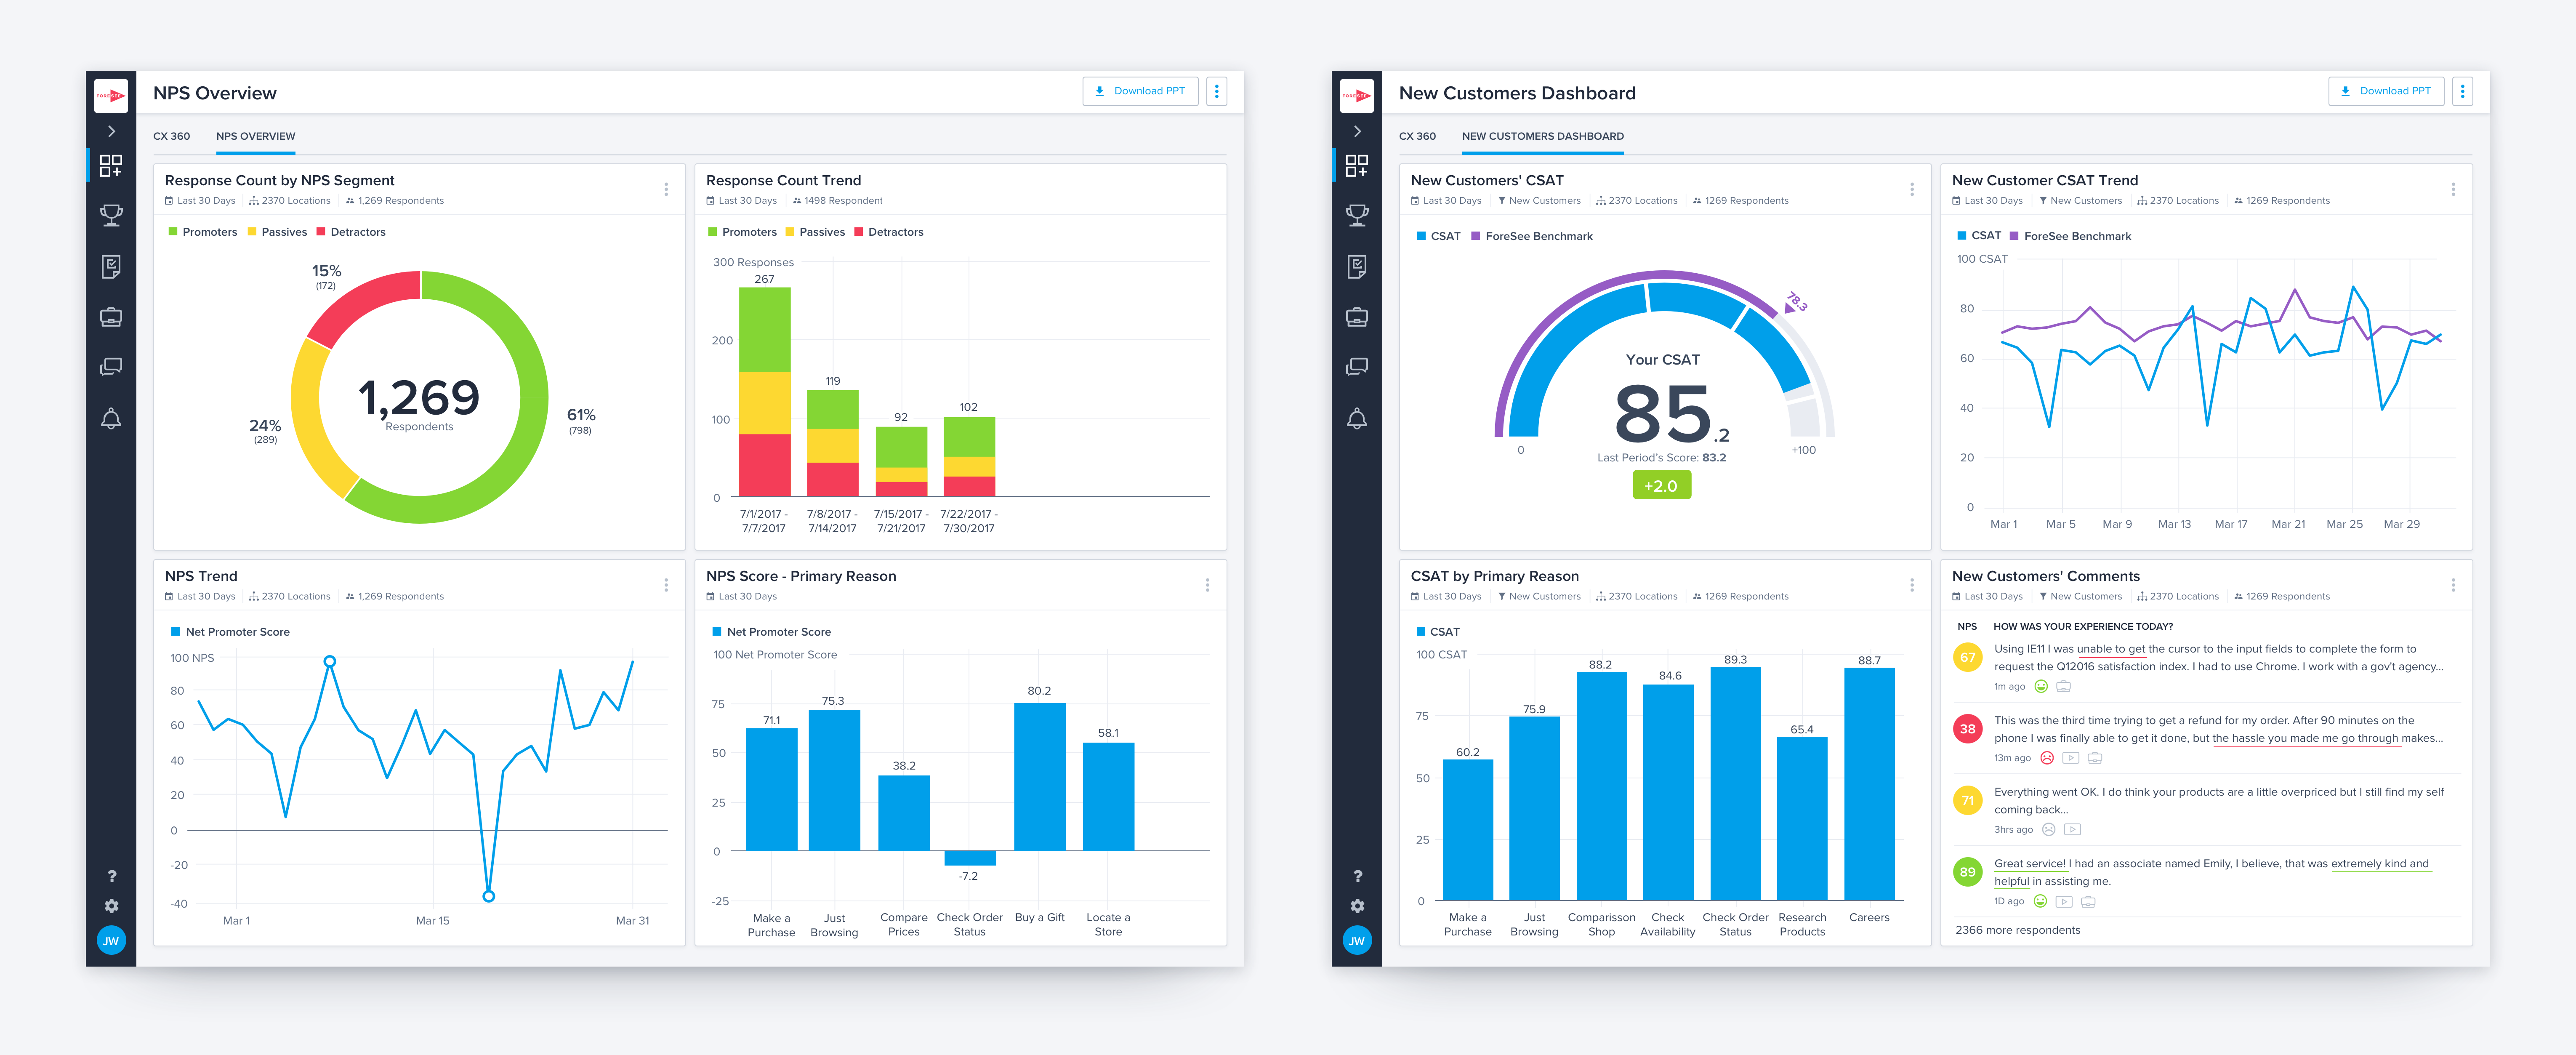Screen dimensions: 2576x1055
Task: Open options menu of New Customers' Comments card
Action: [x=2453, y=585]
